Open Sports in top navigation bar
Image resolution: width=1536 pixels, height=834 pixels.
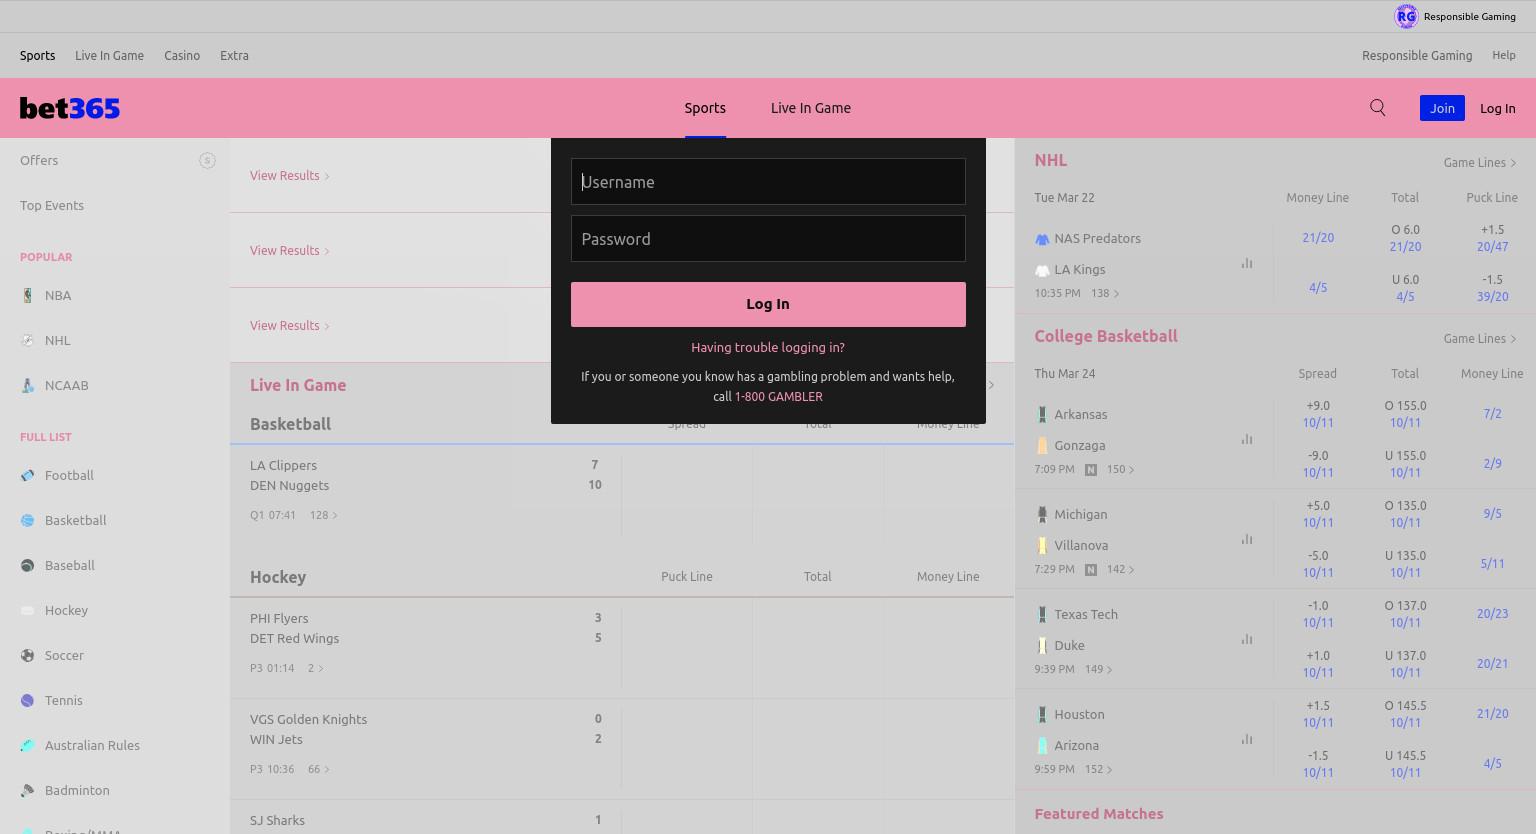tap(37, 55)
